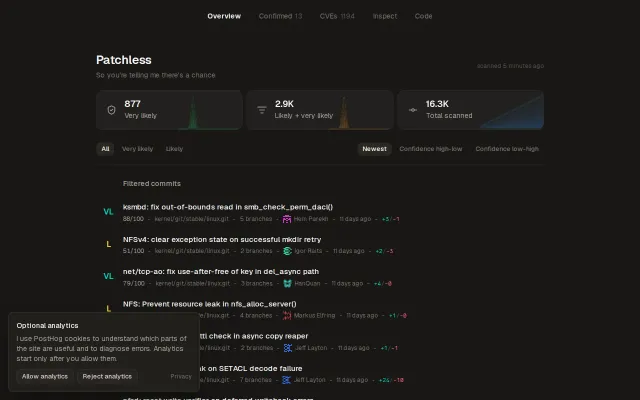Click the HanDuan author avatar

[287, 283]
